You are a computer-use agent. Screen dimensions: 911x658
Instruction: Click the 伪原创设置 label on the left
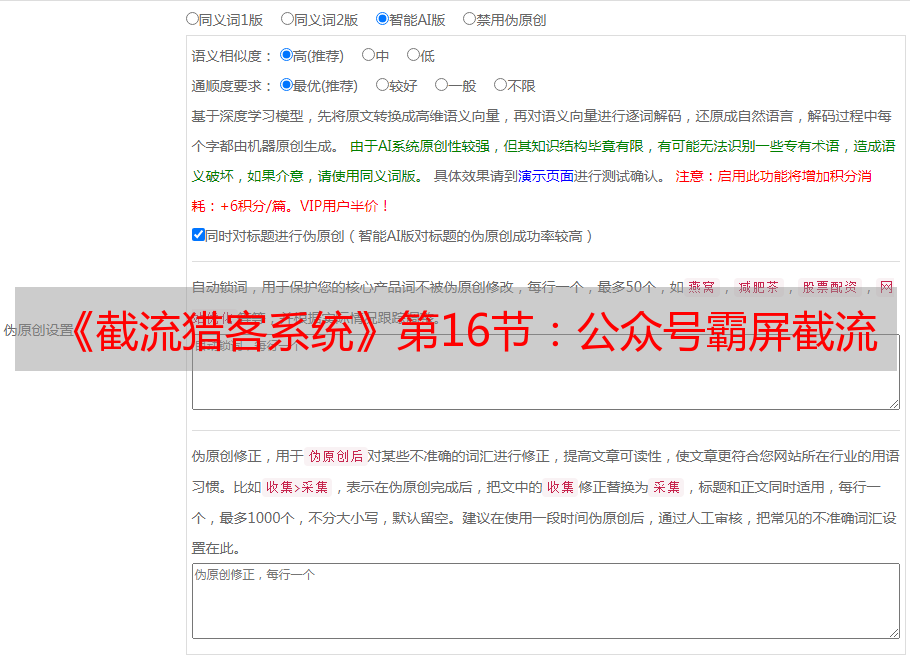tap(38, 330)
